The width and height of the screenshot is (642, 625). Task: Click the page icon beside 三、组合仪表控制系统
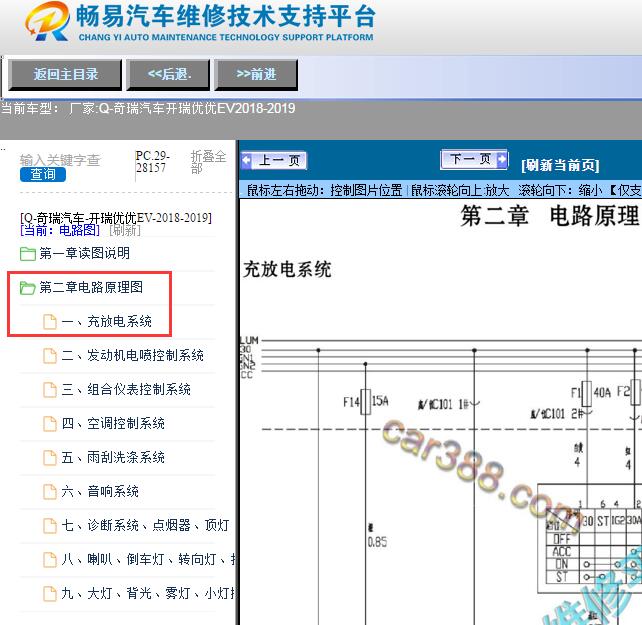click(x=50, y=389)
